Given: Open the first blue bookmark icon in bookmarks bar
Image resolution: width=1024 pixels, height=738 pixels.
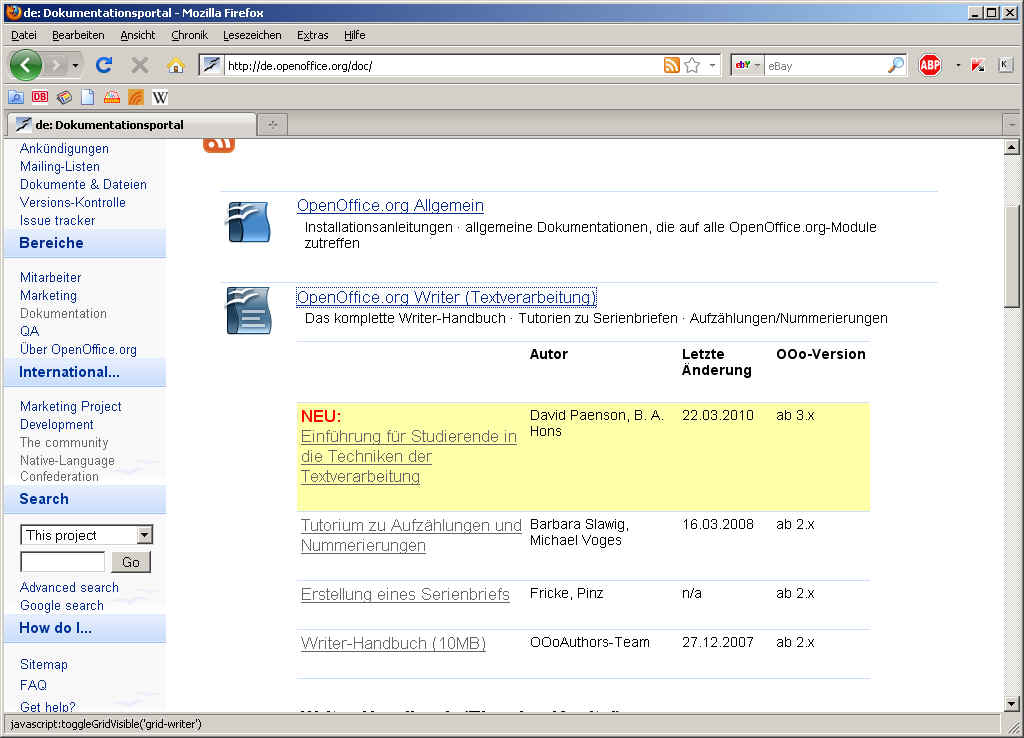Looking at the screenshot, I should click(16, 97).
